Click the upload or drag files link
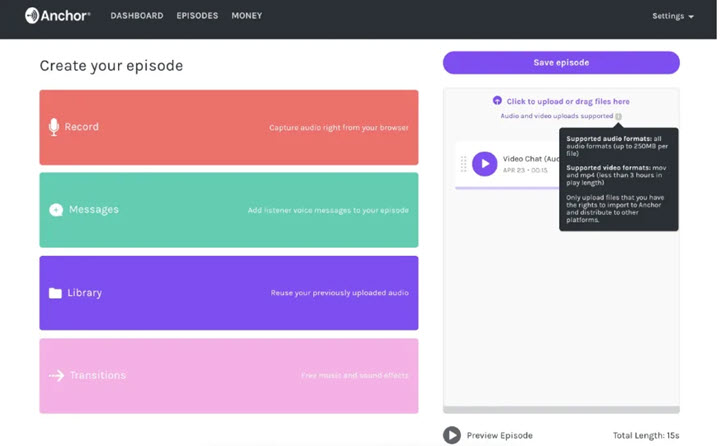 (x=568, y=102)
